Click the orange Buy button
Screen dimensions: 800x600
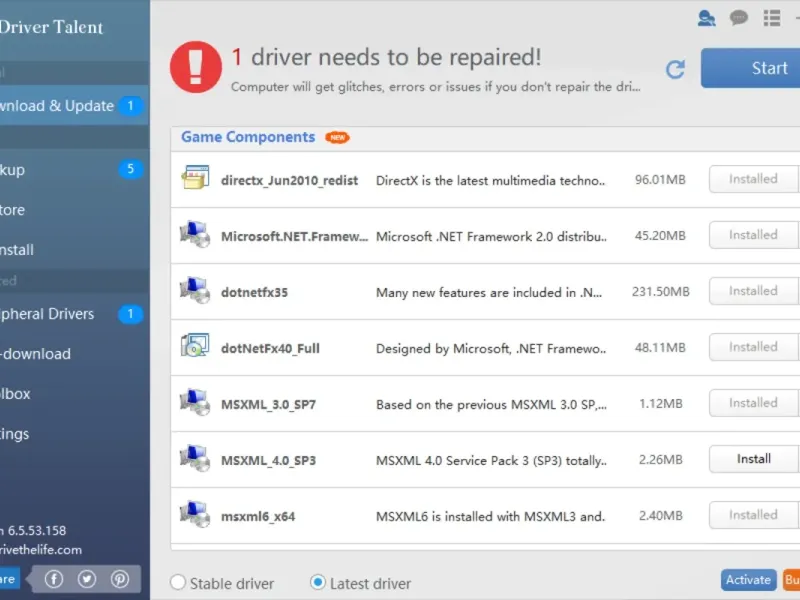click(x=791, y=580)
